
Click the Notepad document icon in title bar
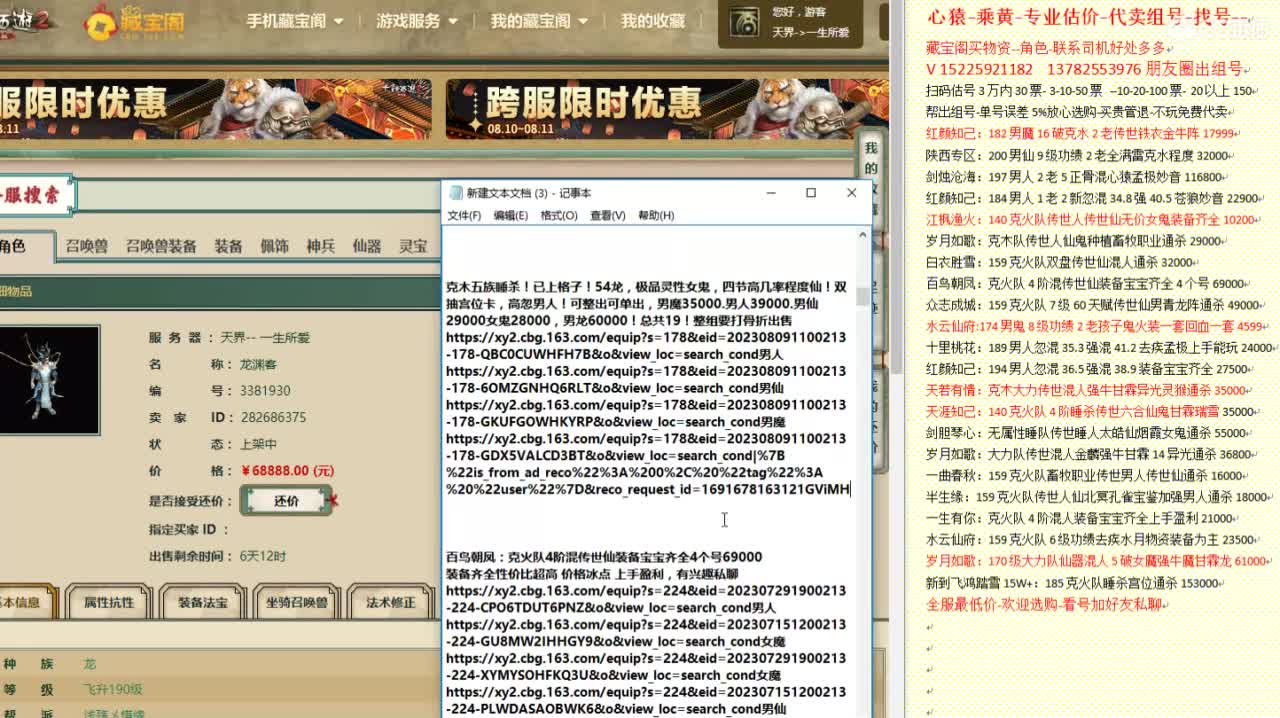click(455, 193)
